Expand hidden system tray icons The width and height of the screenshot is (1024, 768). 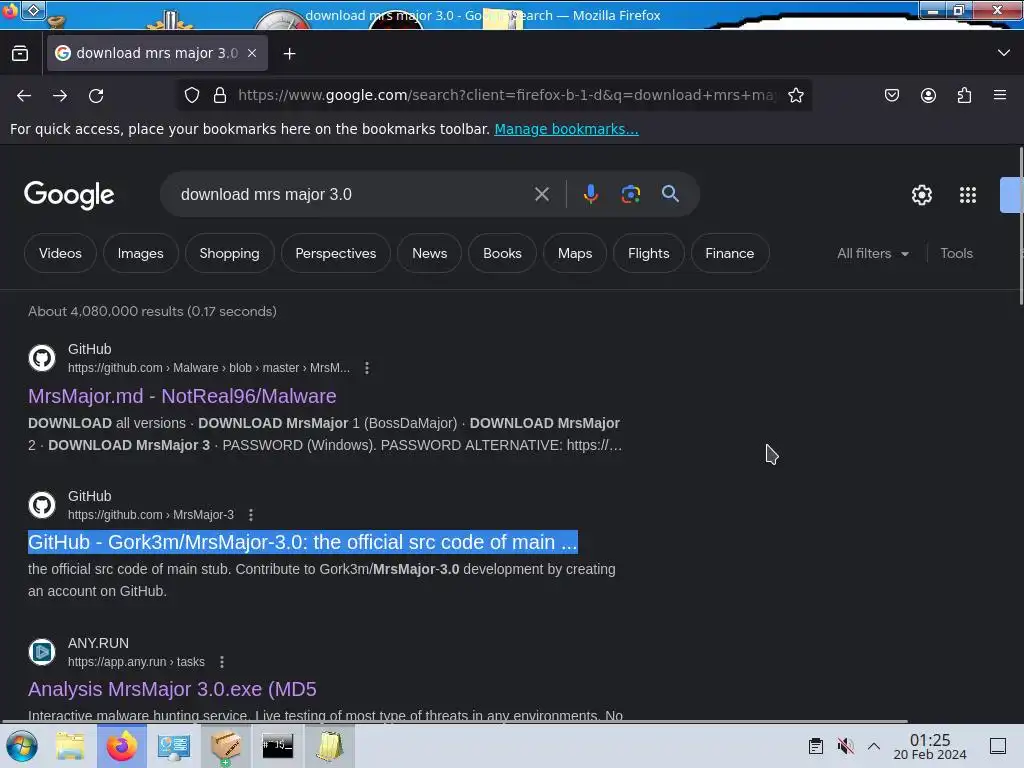click(874, 746)
